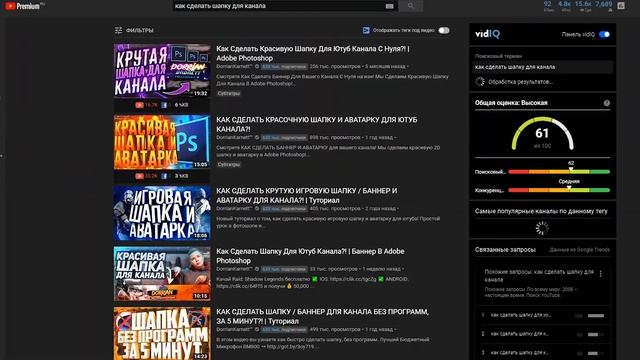640x360 pixels.
Task: Click the 61 score gauge
Action: tap(542, 133)
